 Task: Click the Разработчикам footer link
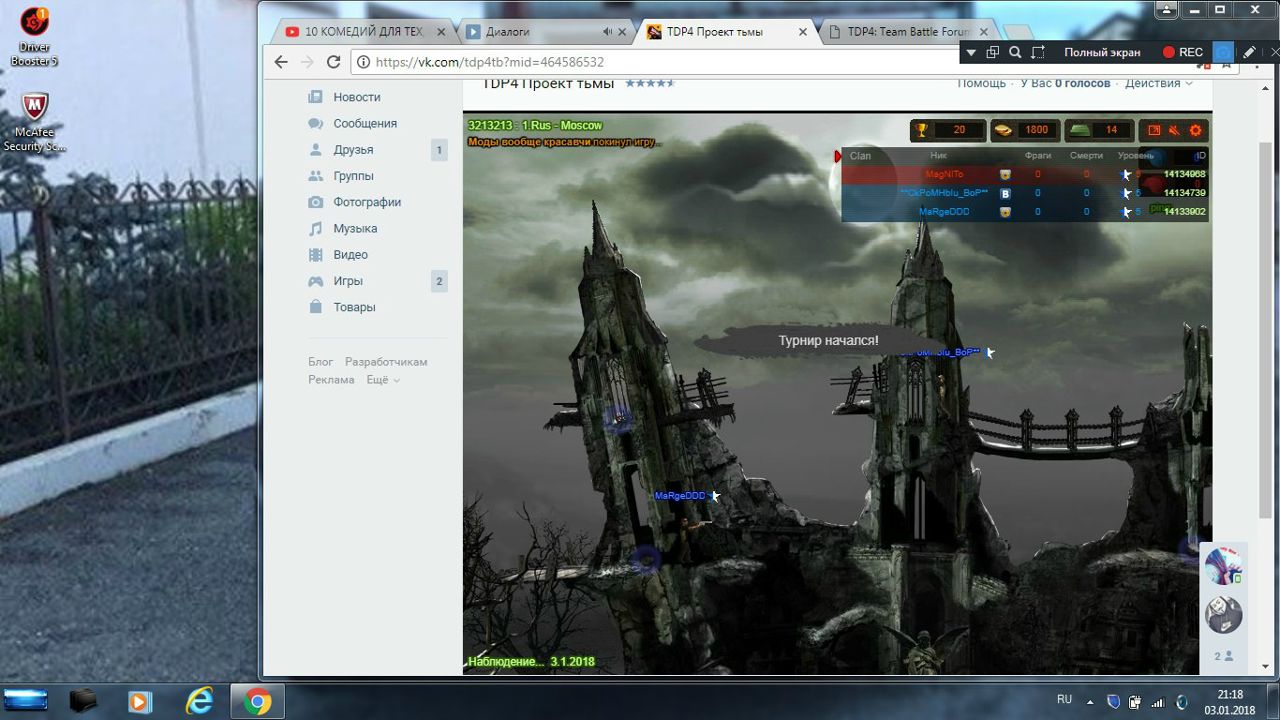385,362
